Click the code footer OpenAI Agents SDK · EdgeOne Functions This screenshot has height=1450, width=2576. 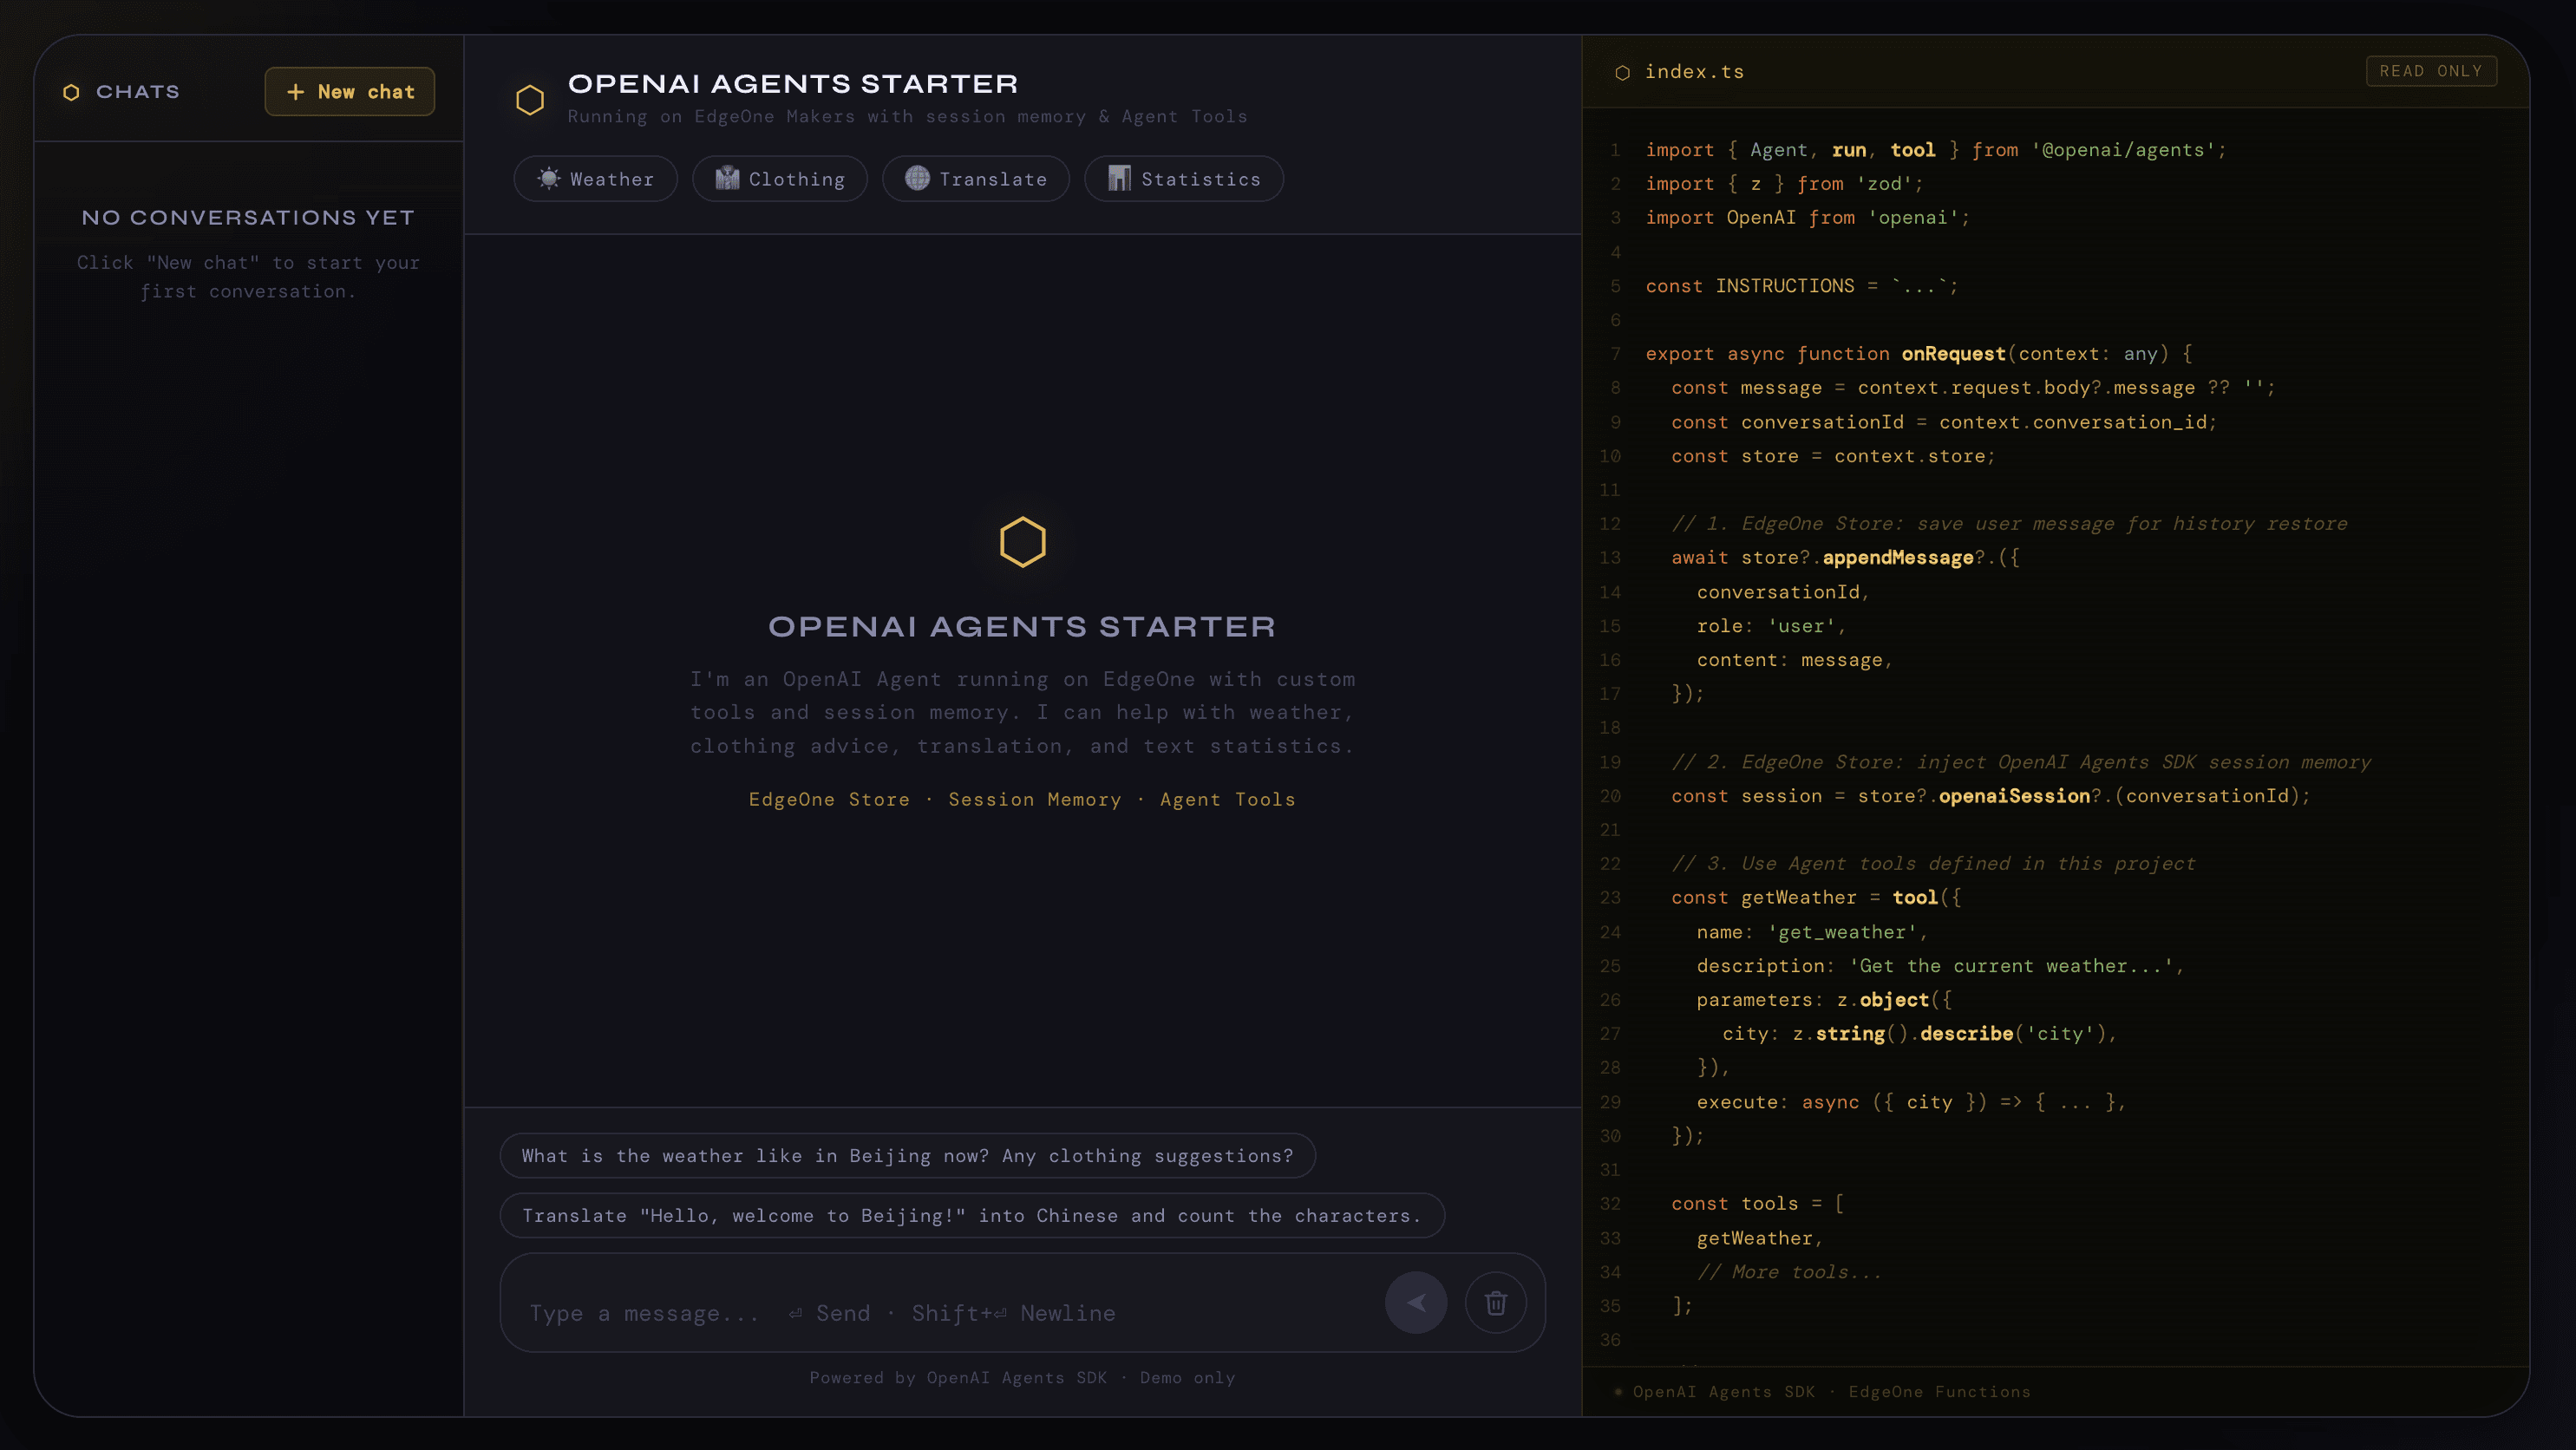point(1832,1392)
